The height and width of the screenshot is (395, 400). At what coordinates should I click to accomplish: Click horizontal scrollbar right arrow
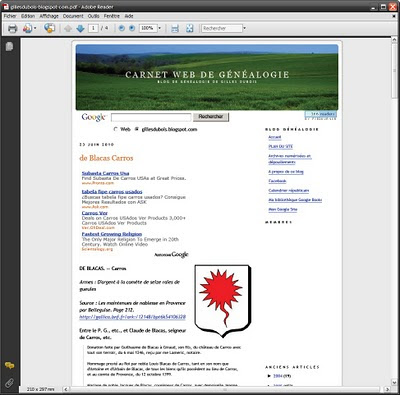[x=387, y=389]
